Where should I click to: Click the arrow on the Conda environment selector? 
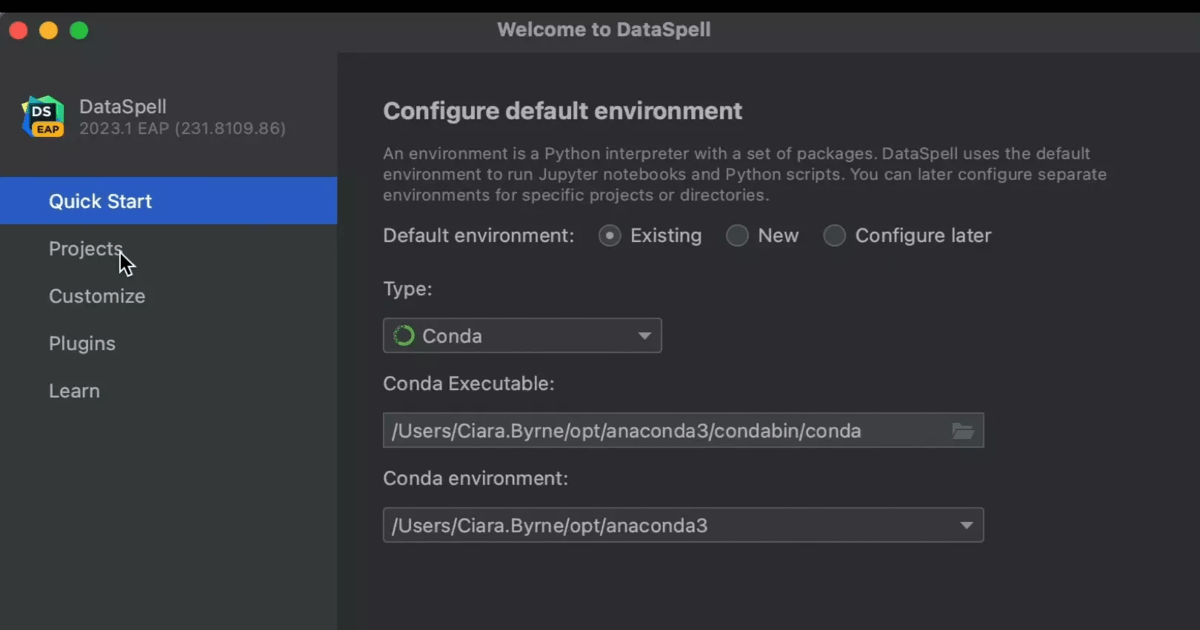click(966, 524)
